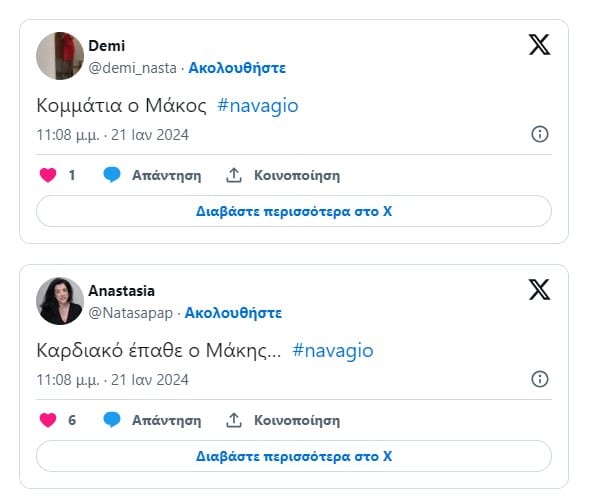593x504 pixels.
Task: Follow Anastasia via the Ακολουθήστε link
Action: [x=233, y=313]
